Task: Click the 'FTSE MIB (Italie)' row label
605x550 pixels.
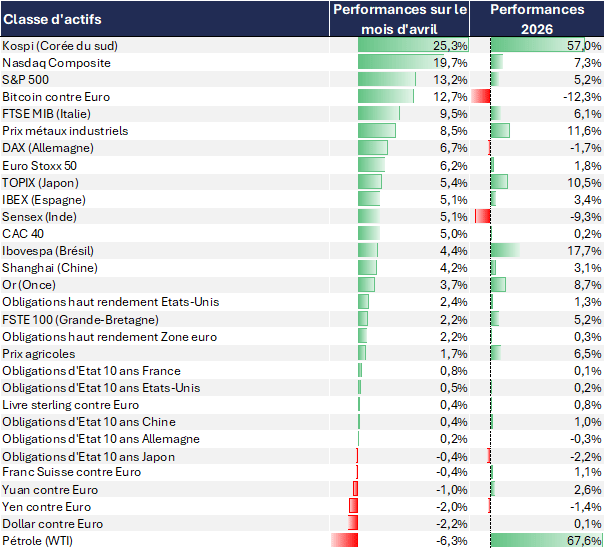Action: pyautogui.click(x=46, y=114)
